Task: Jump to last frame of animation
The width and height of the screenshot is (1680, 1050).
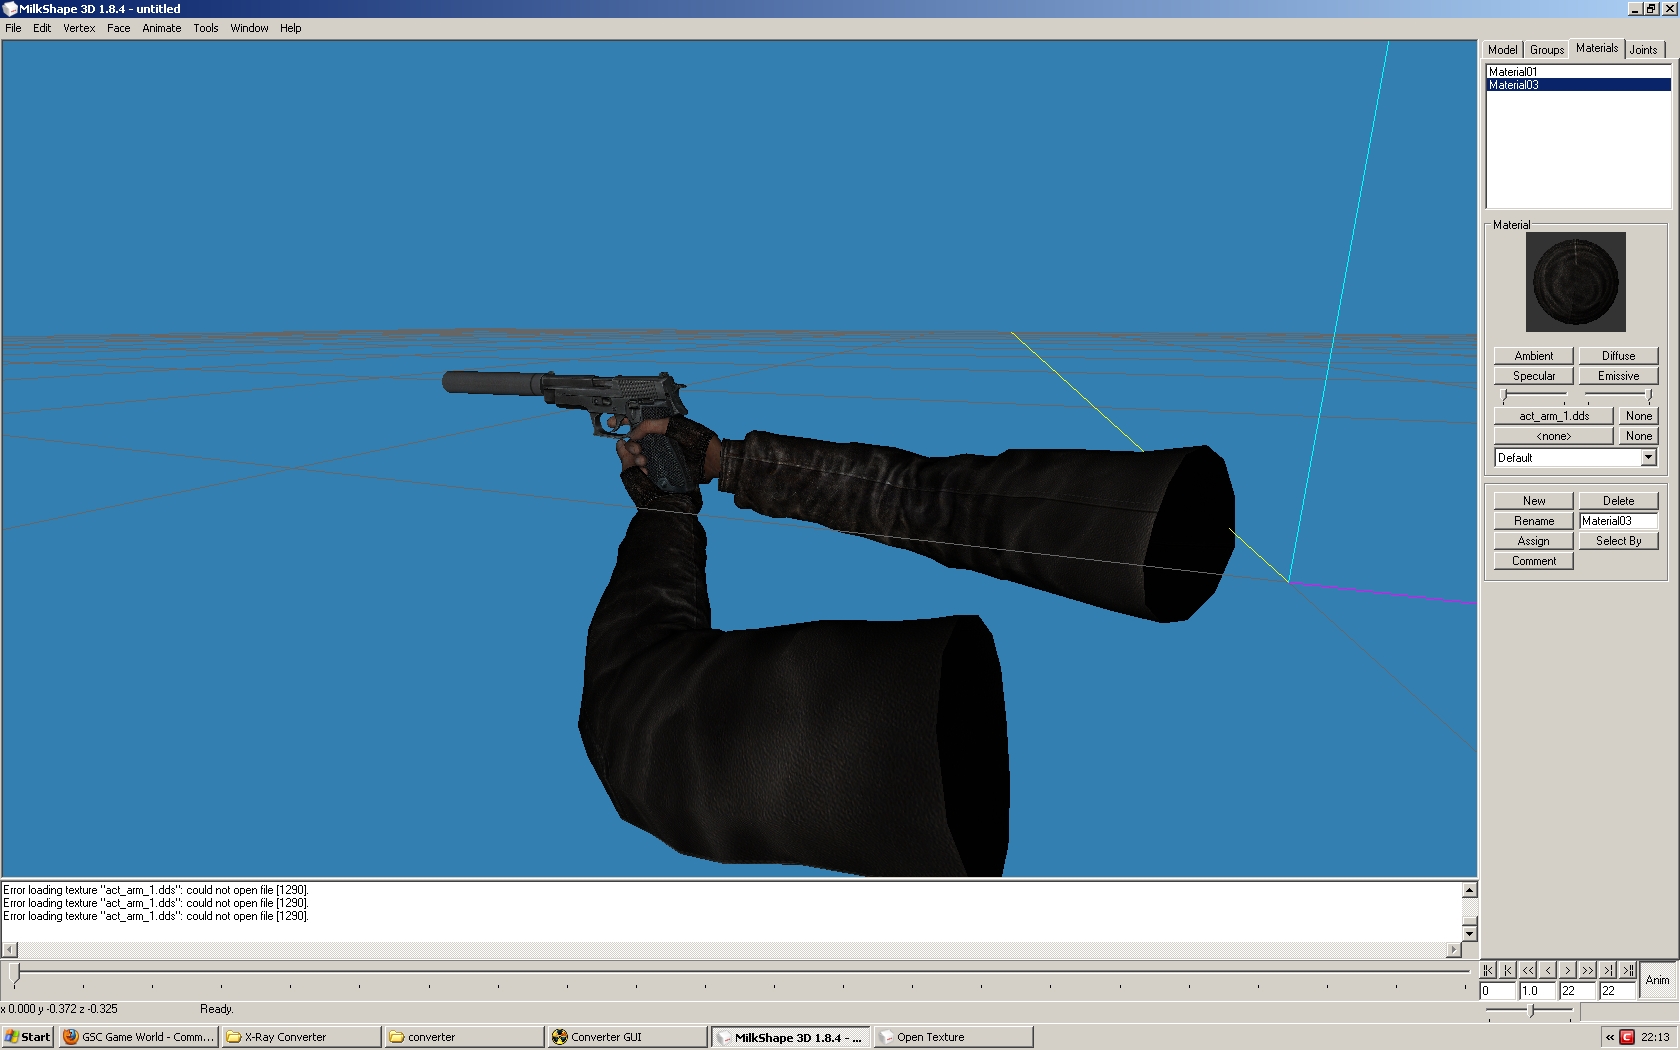Action: [x=1628, y=970]
